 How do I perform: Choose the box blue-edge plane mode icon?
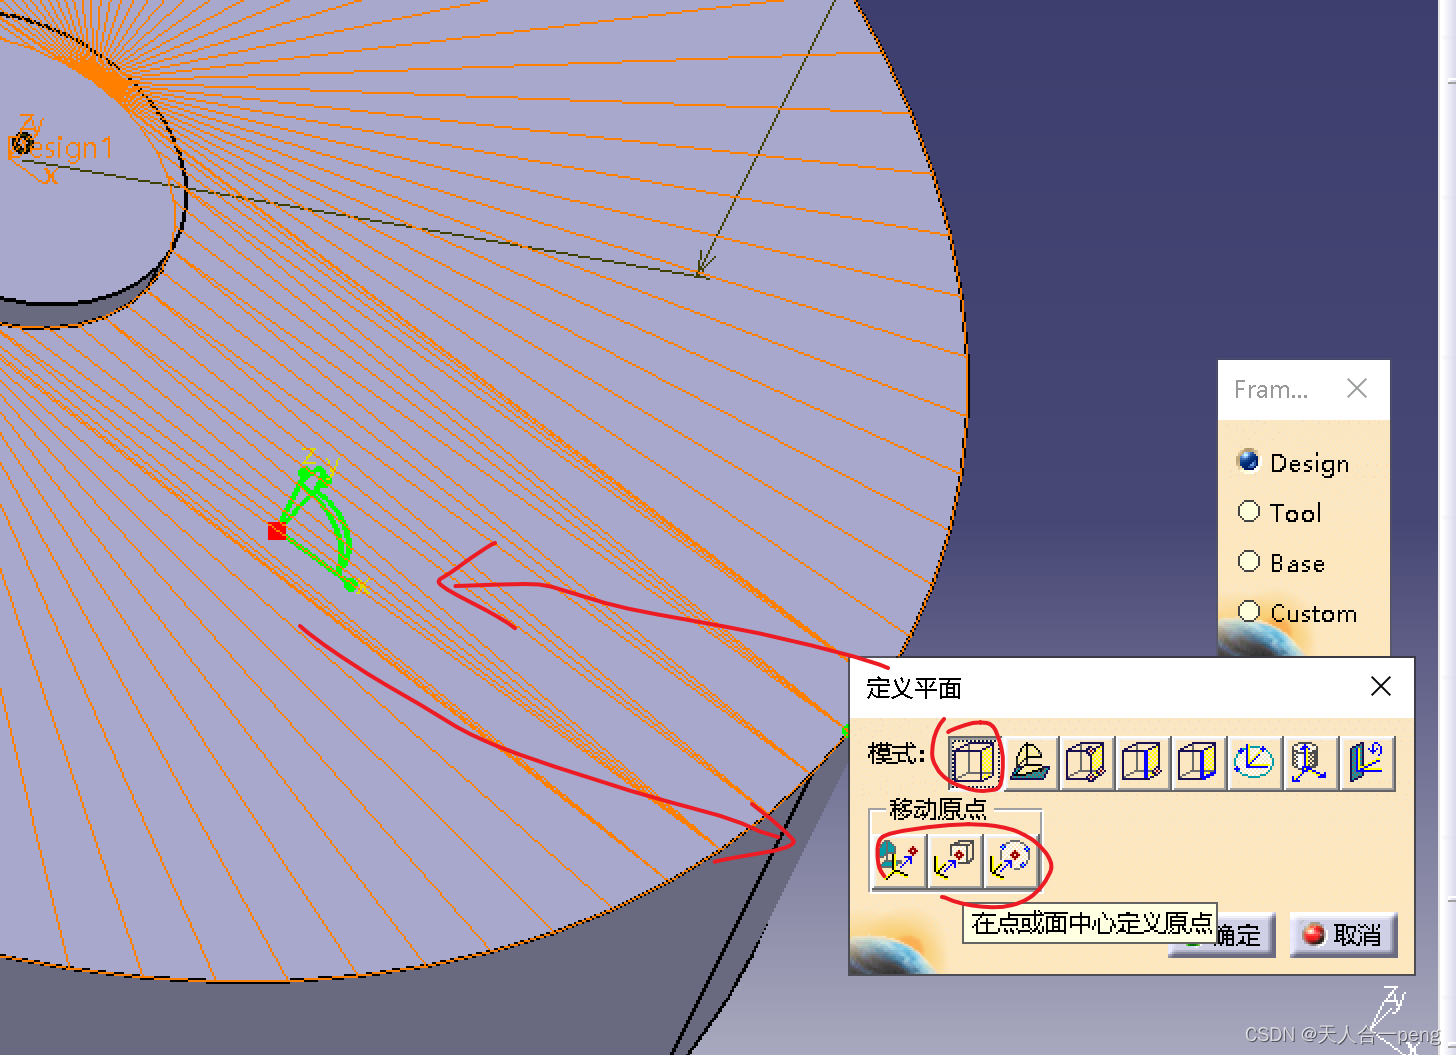click(x=1198, y=763)
